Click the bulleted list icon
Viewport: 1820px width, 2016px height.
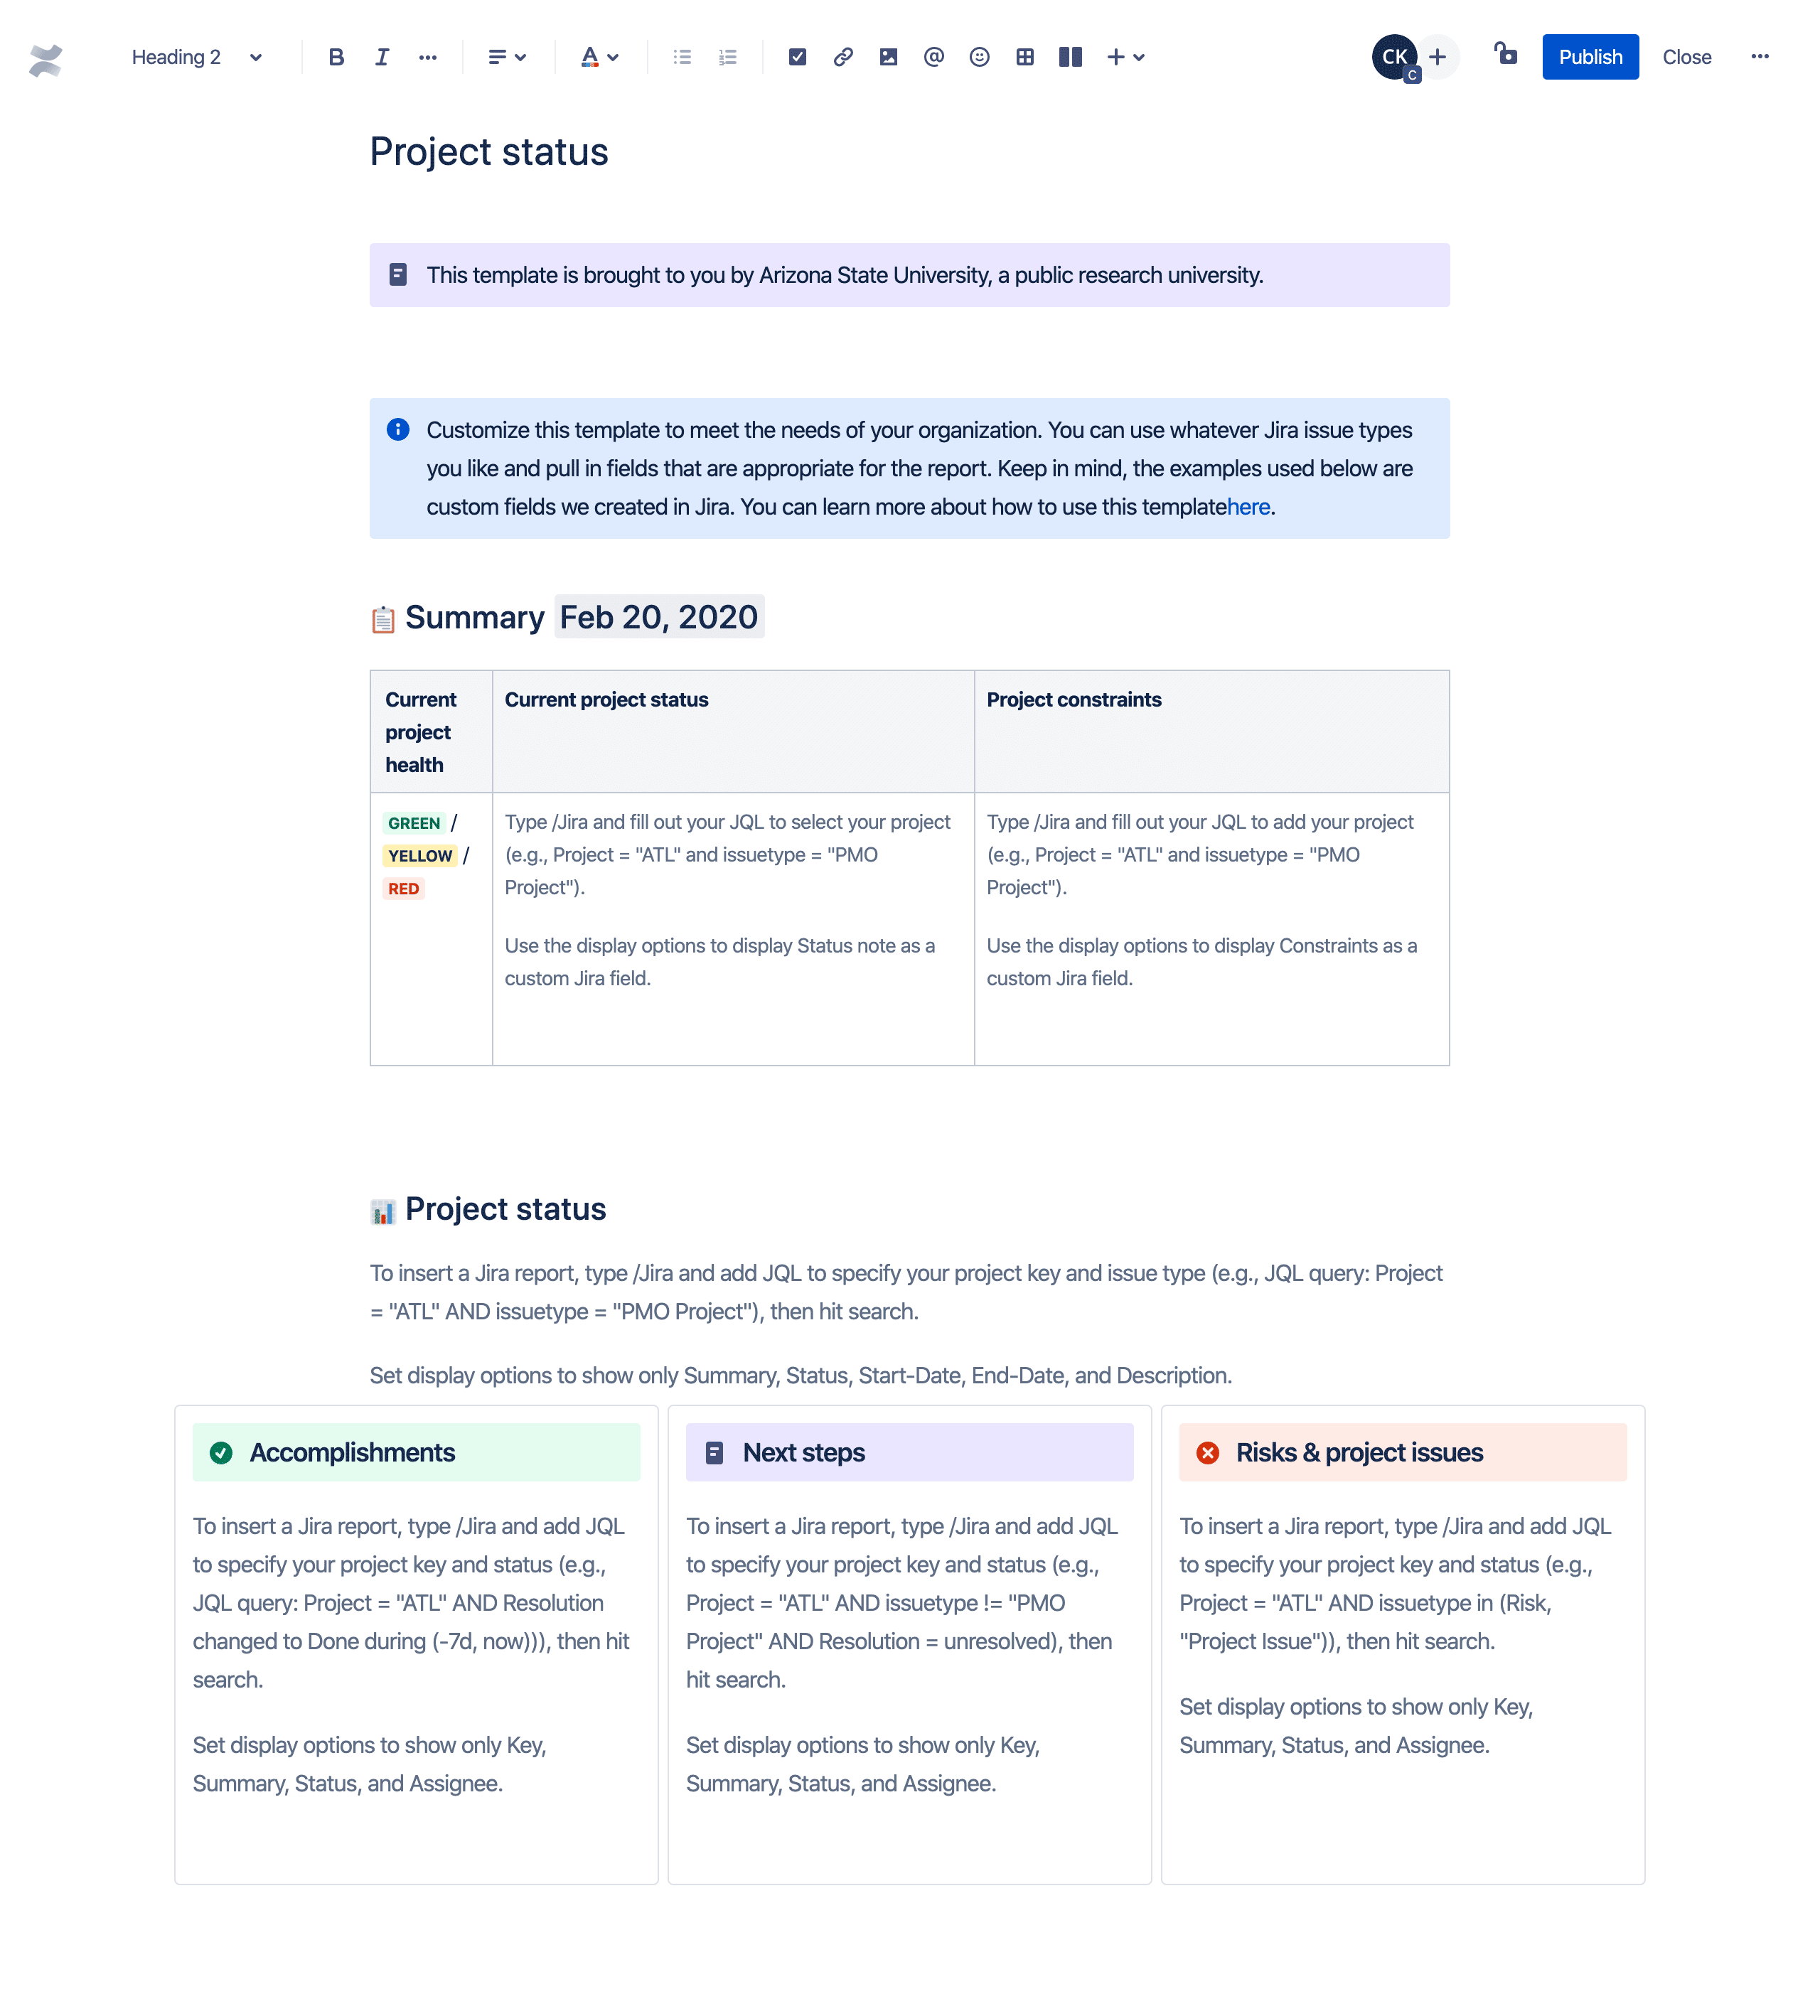tap(682, 56)
